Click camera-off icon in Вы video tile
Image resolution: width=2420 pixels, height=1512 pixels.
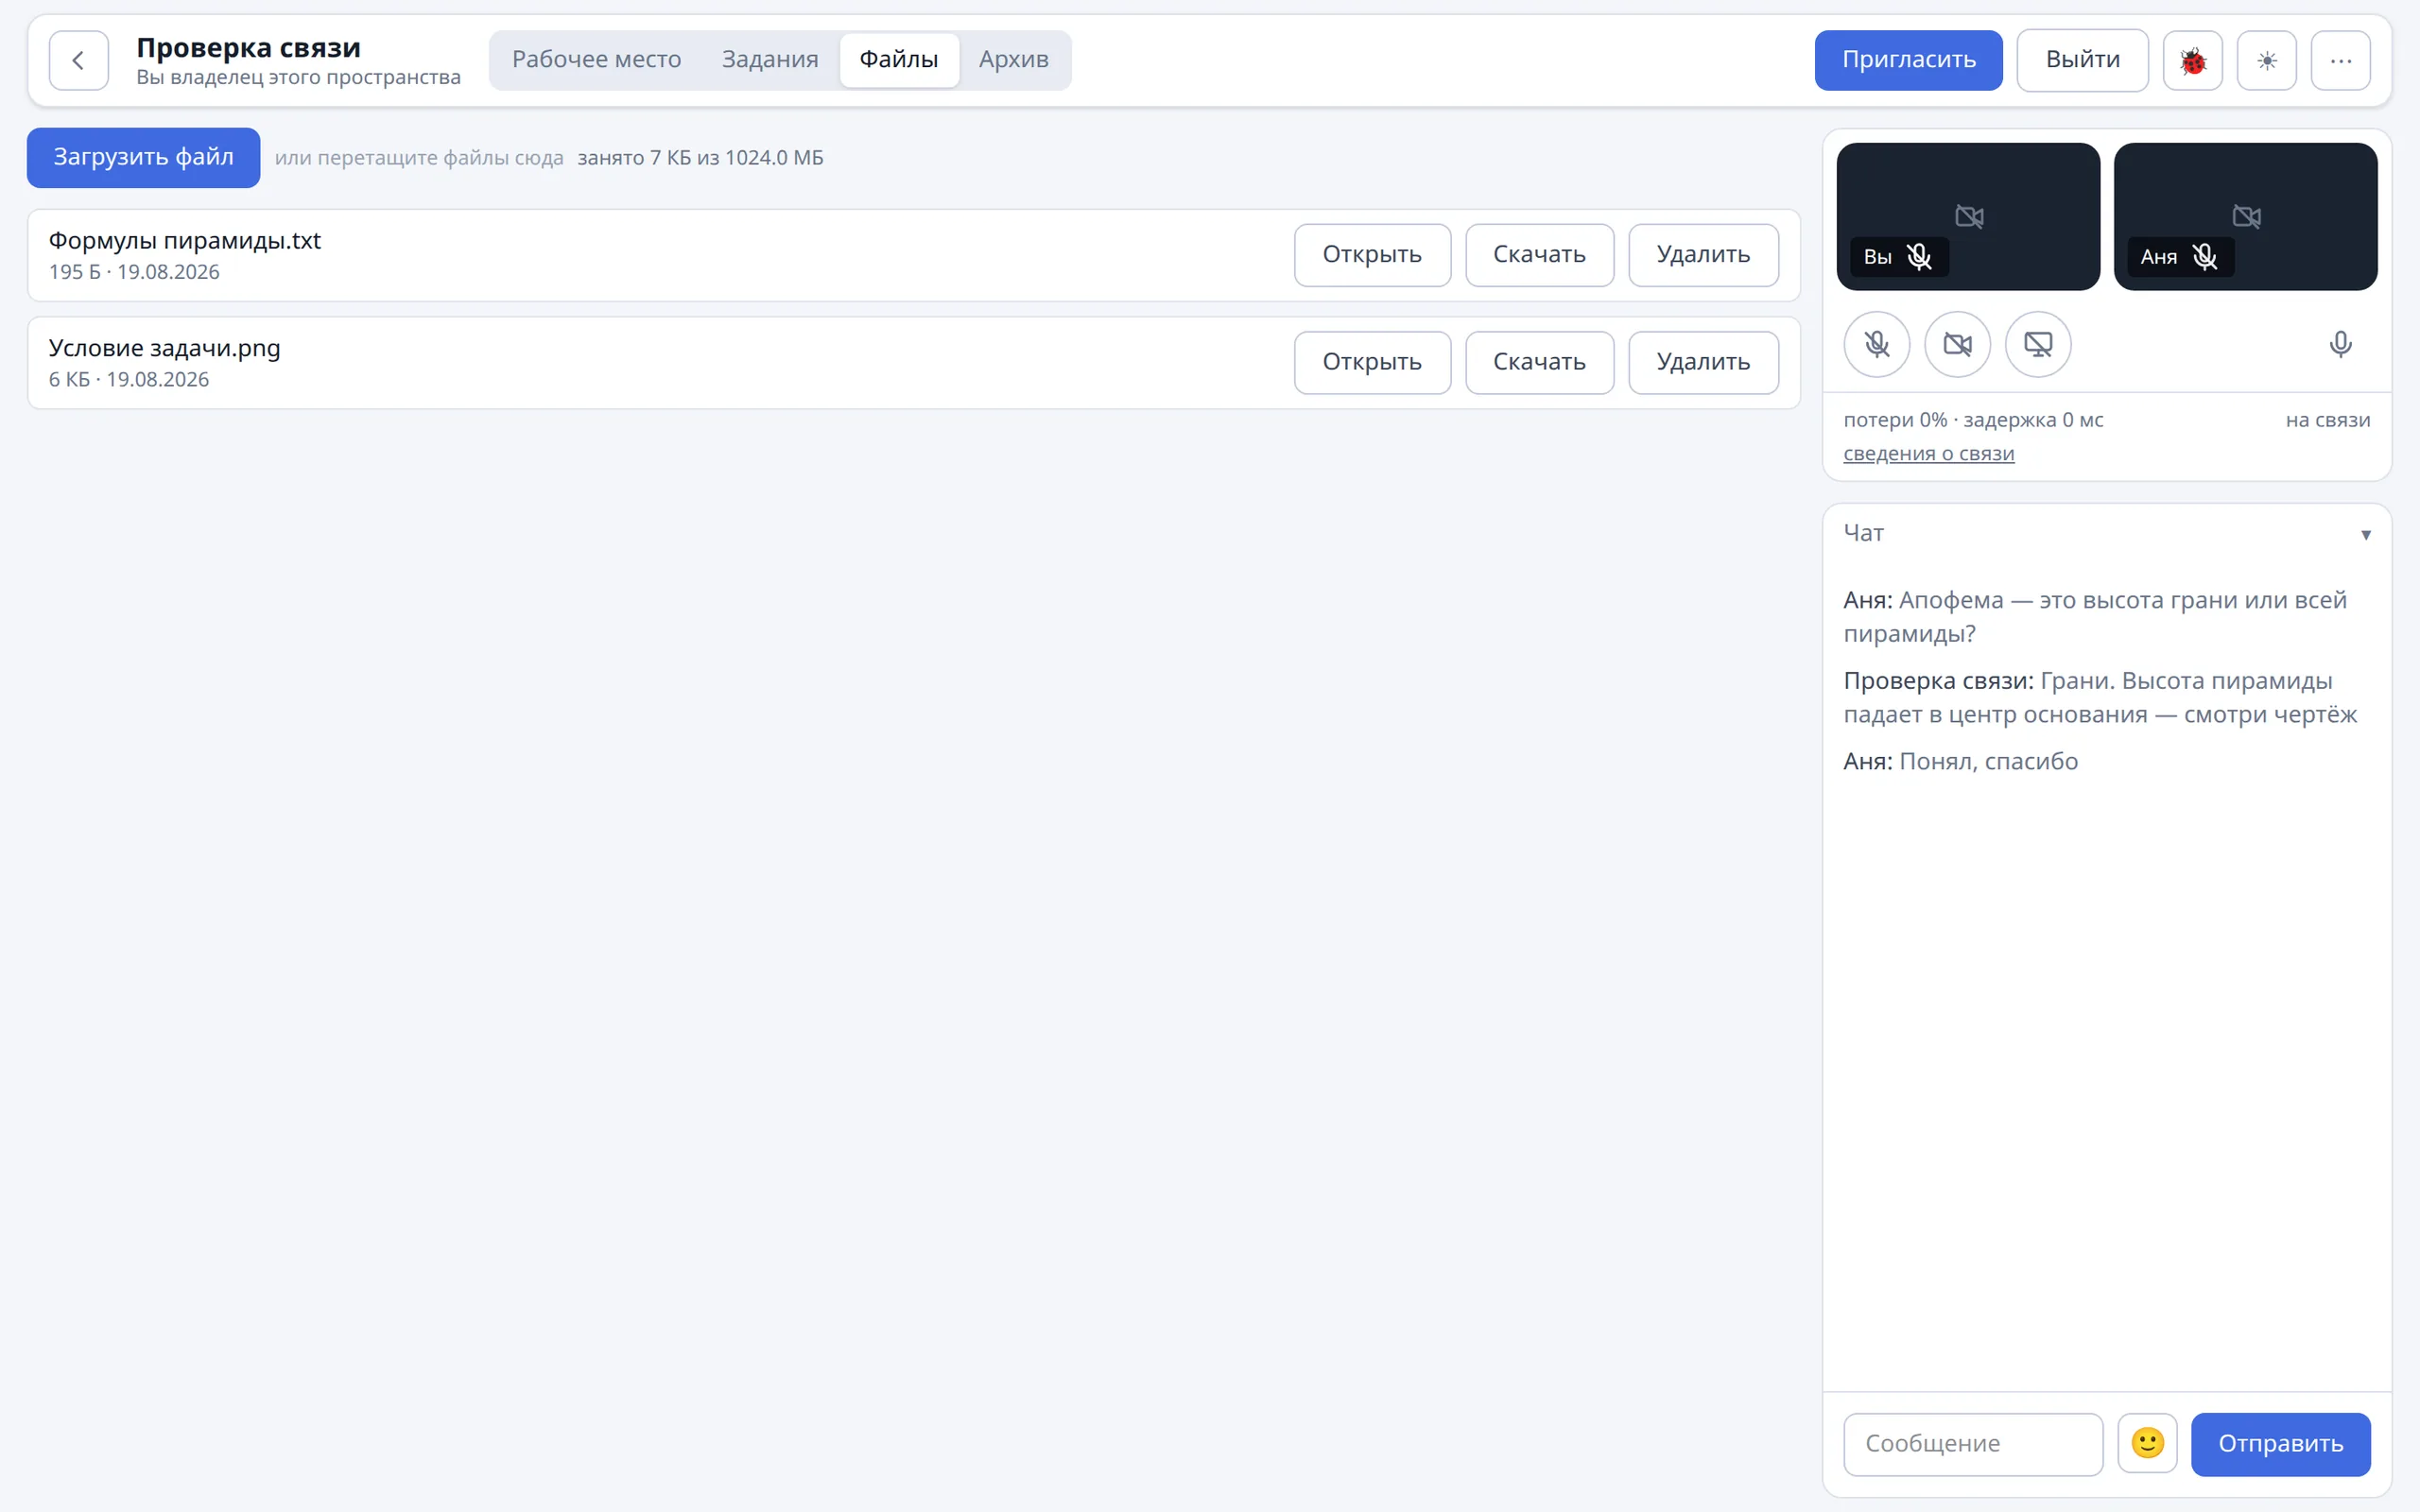[x=1969, y=216]
